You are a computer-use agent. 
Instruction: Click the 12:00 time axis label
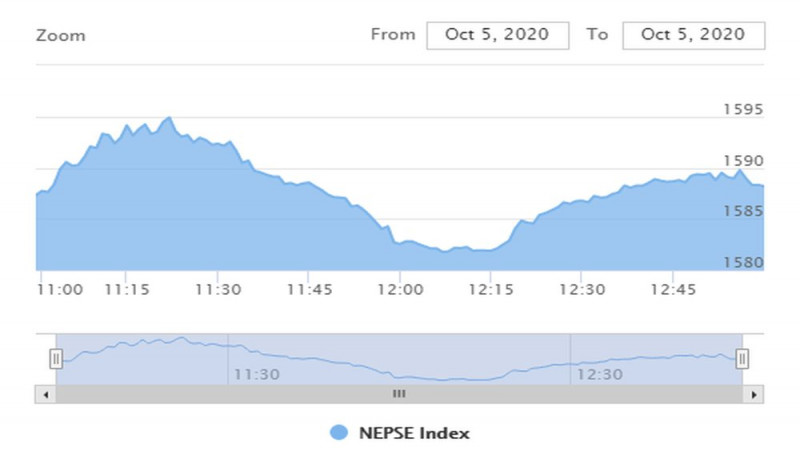click(x=399, y=289)
